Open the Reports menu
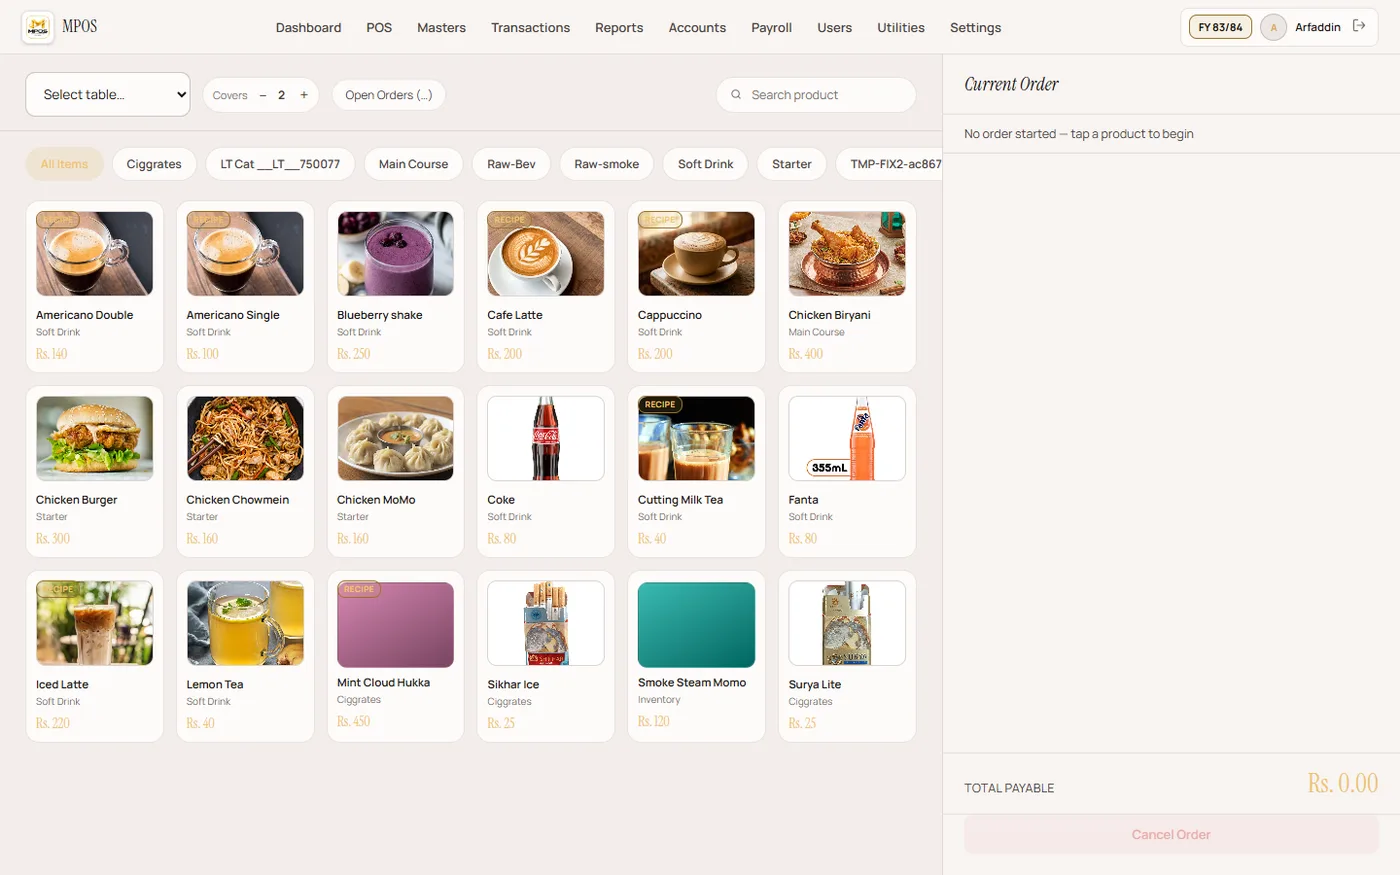Image resolution: width=1400 pixels, height=875 pixels. [619, 27]
